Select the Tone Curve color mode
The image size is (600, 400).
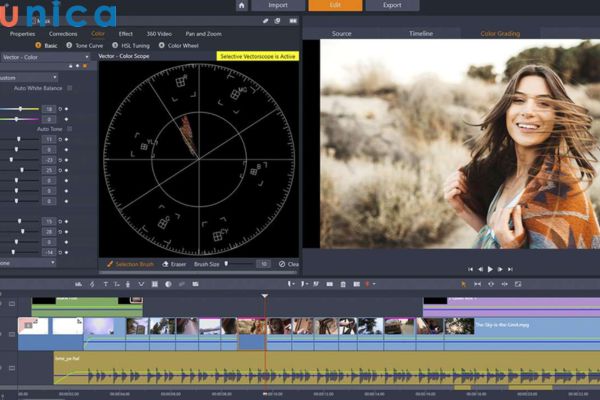pyautogui.click(x=85, y=46)
